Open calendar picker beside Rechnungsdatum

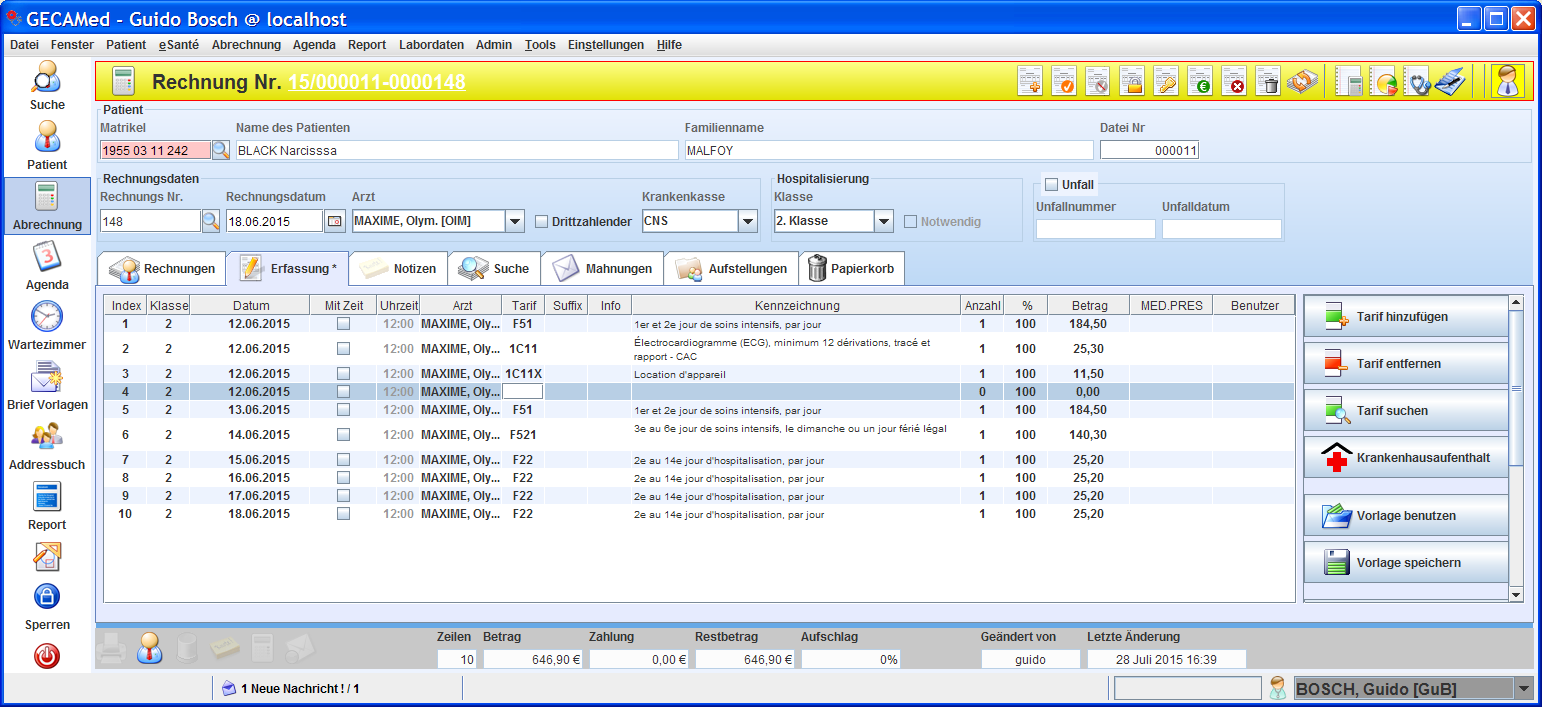point(335,221)
